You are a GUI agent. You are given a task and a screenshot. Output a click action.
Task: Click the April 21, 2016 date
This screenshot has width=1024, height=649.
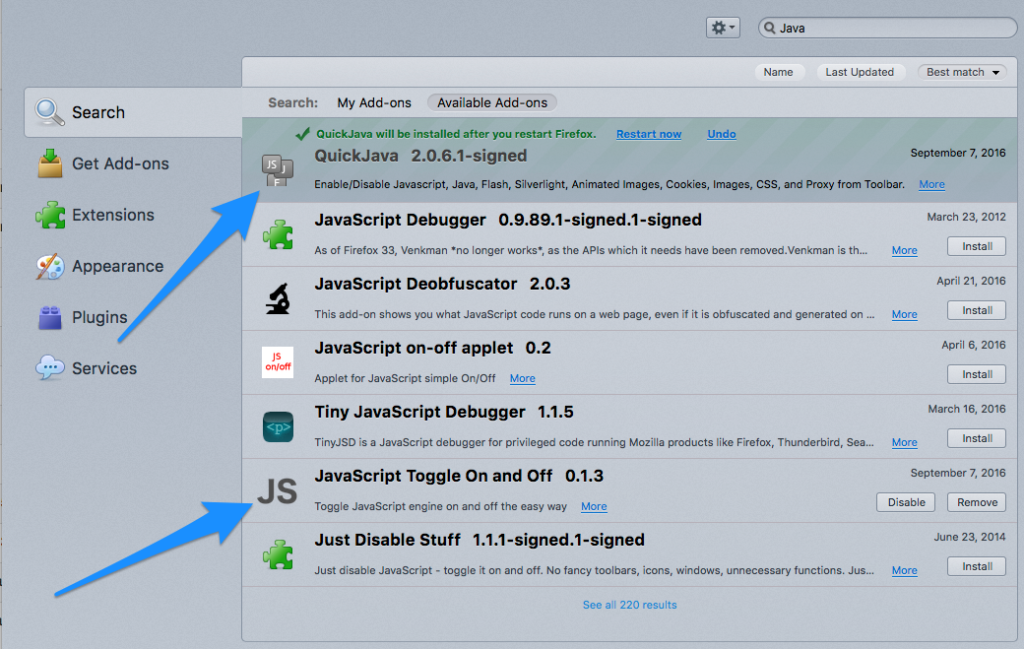(970, 281)
